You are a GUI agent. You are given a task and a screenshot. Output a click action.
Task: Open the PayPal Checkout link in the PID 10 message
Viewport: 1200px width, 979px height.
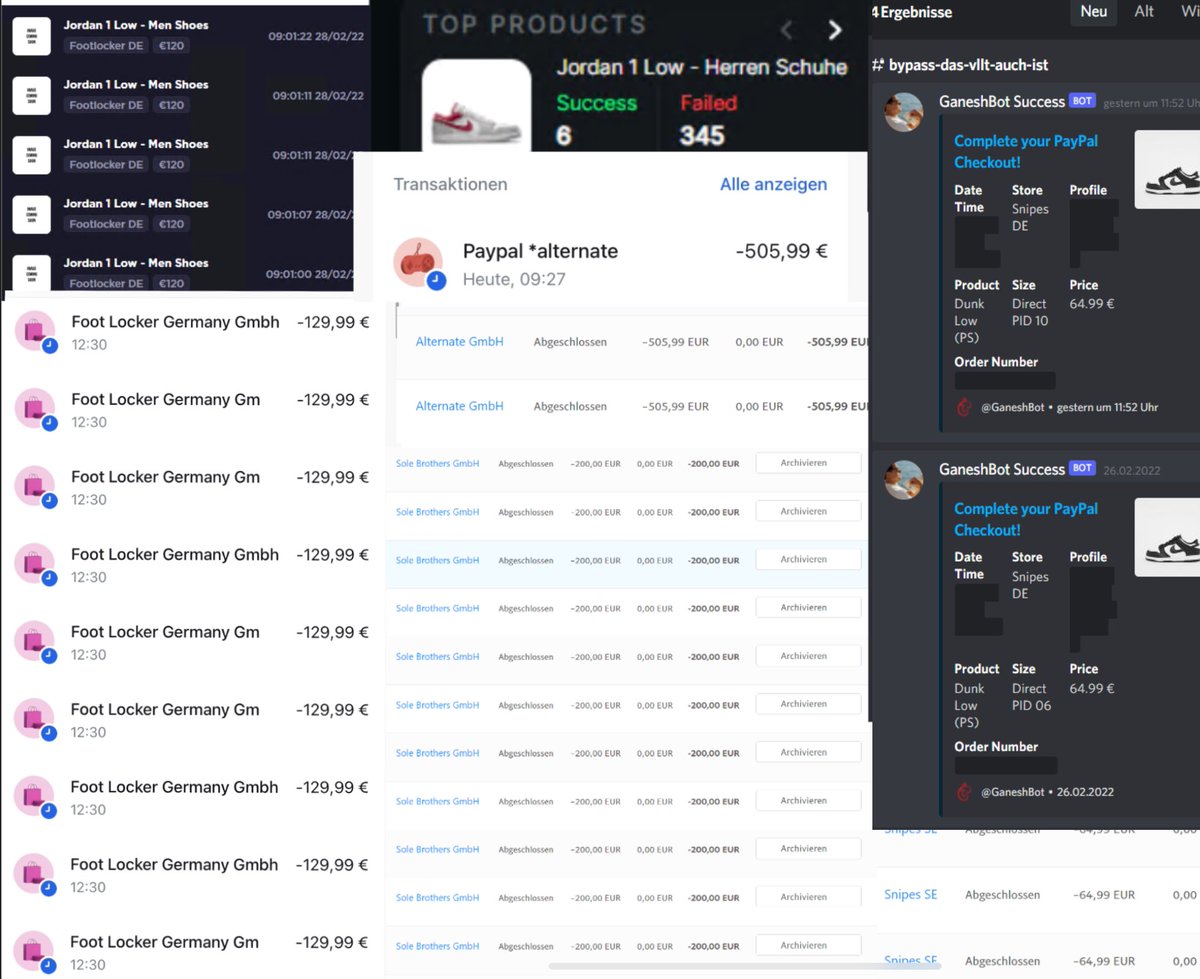pos(1026,151)
